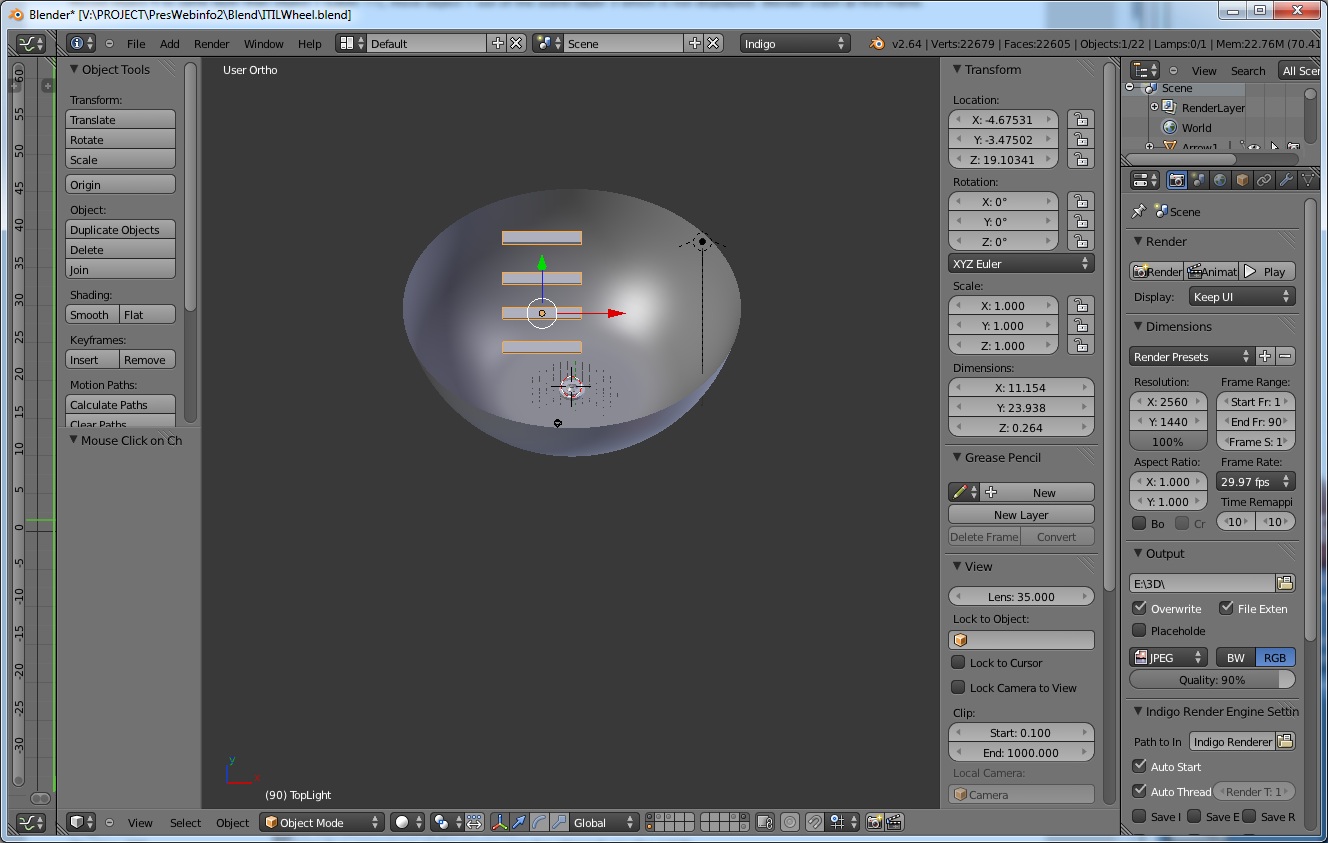This screenshot has width=1328, height=843.
Task: Disable the Overwrite checkbox
Action: pyautogui.click(x=1140, y=608)
